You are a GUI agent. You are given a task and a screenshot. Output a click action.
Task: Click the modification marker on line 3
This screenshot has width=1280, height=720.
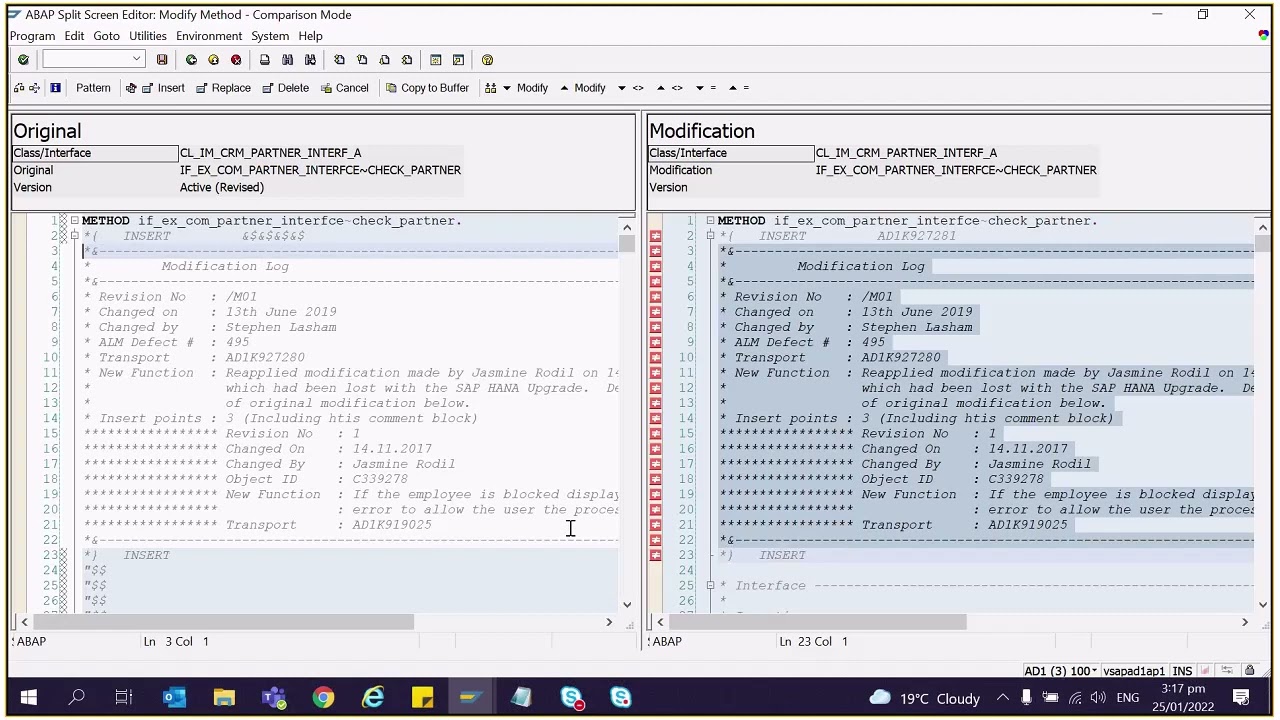pos(655,251)
